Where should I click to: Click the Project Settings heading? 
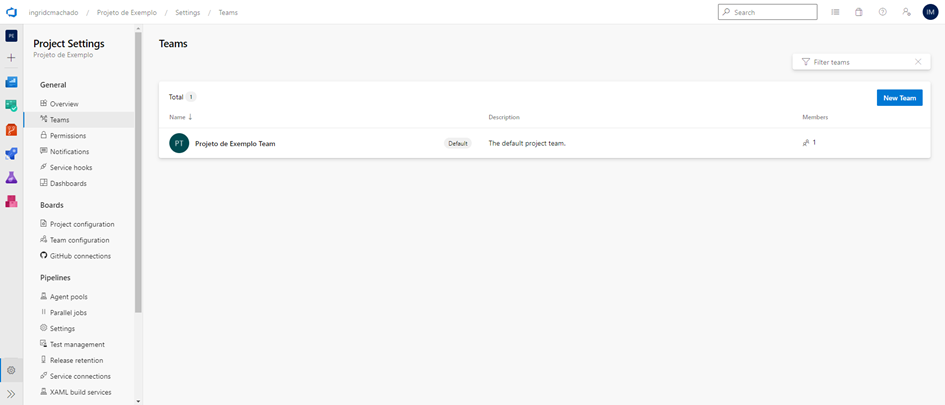pos(69,43)
